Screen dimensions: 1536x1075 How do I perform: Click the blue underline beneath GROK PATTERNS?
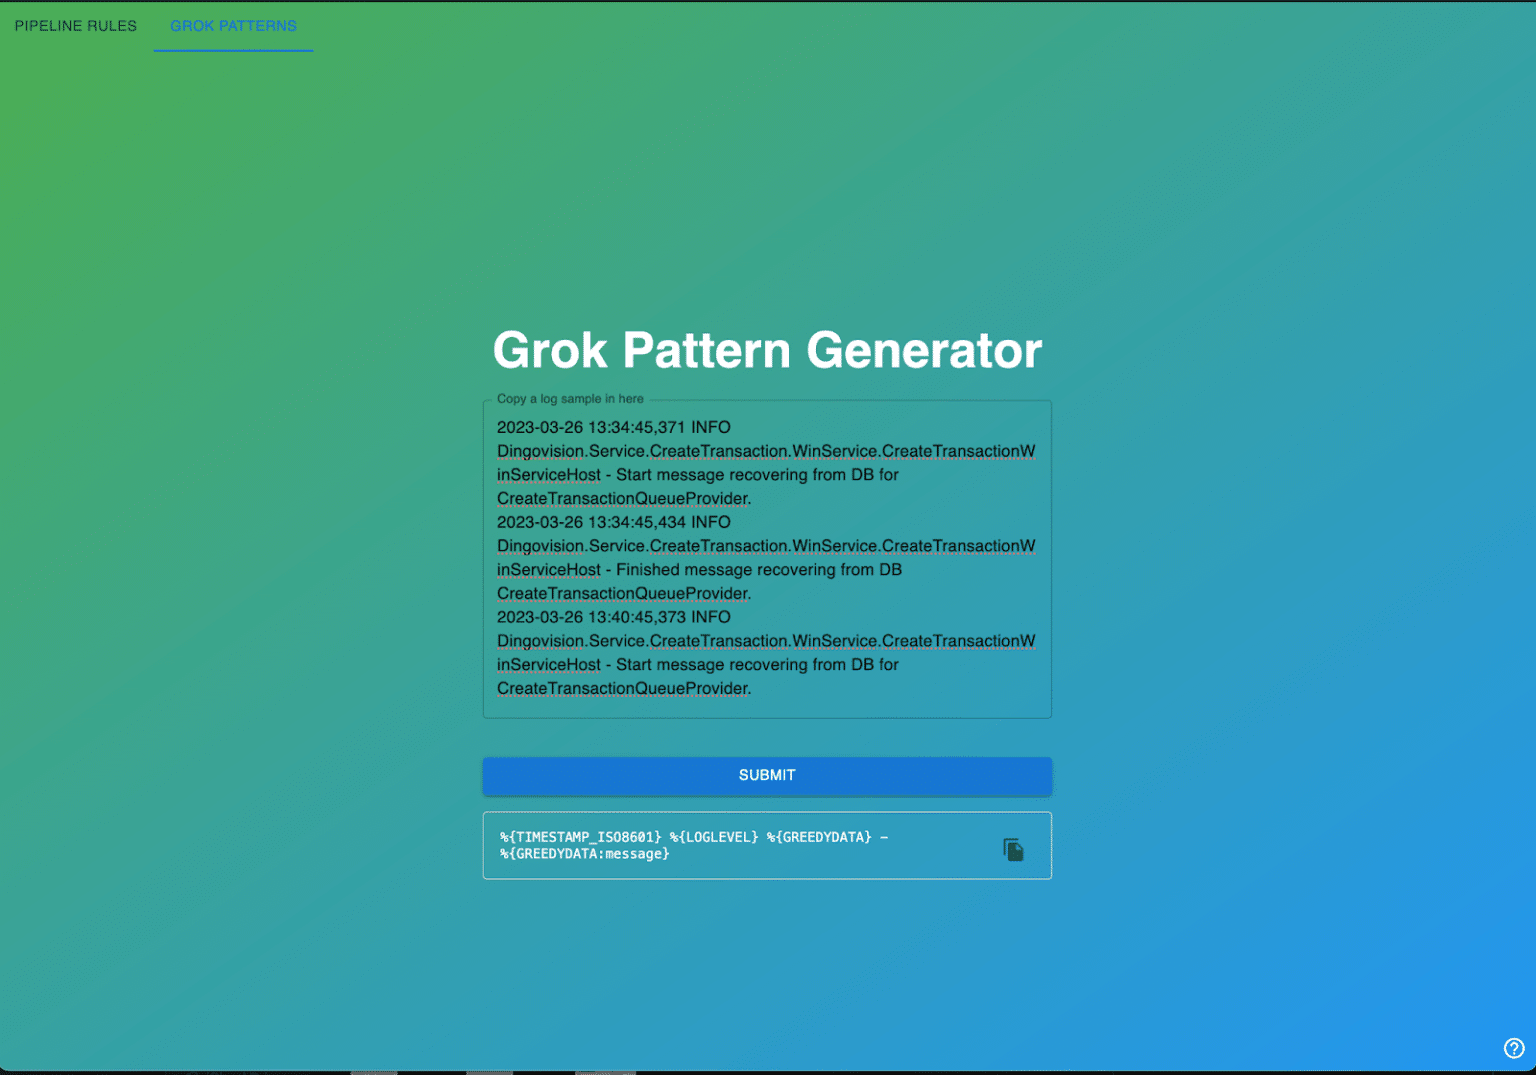click(x=233, y=50)
